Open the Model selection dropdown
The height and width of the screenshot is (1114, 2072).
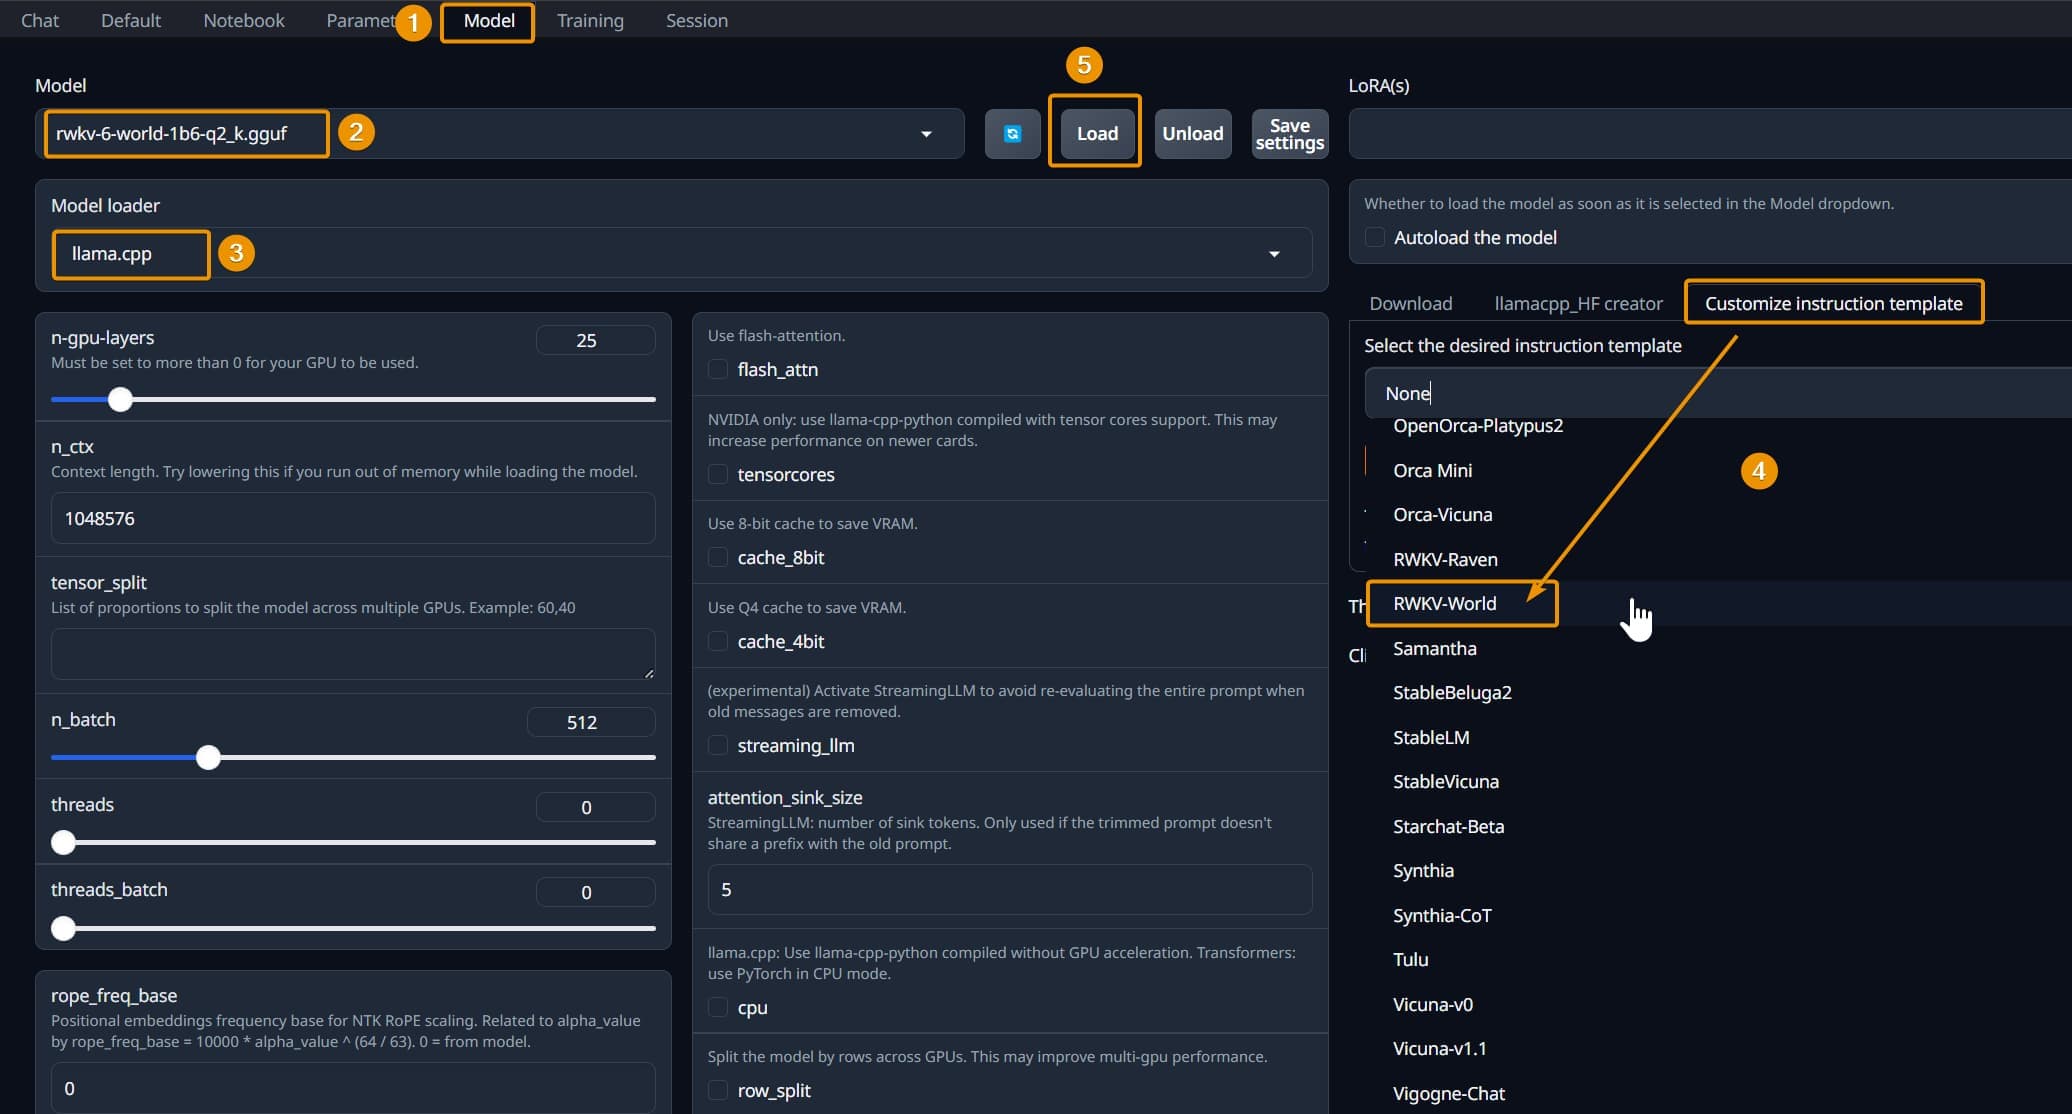tap(925, 133)
